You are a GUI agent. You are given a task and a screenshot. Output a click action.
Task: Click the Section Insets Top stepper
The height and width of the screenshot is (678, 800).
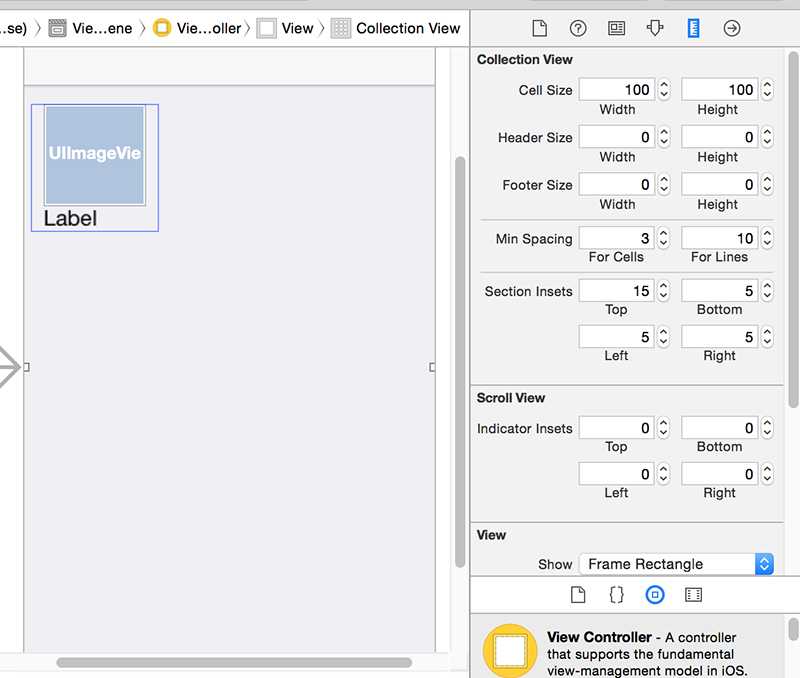[663, 291]
